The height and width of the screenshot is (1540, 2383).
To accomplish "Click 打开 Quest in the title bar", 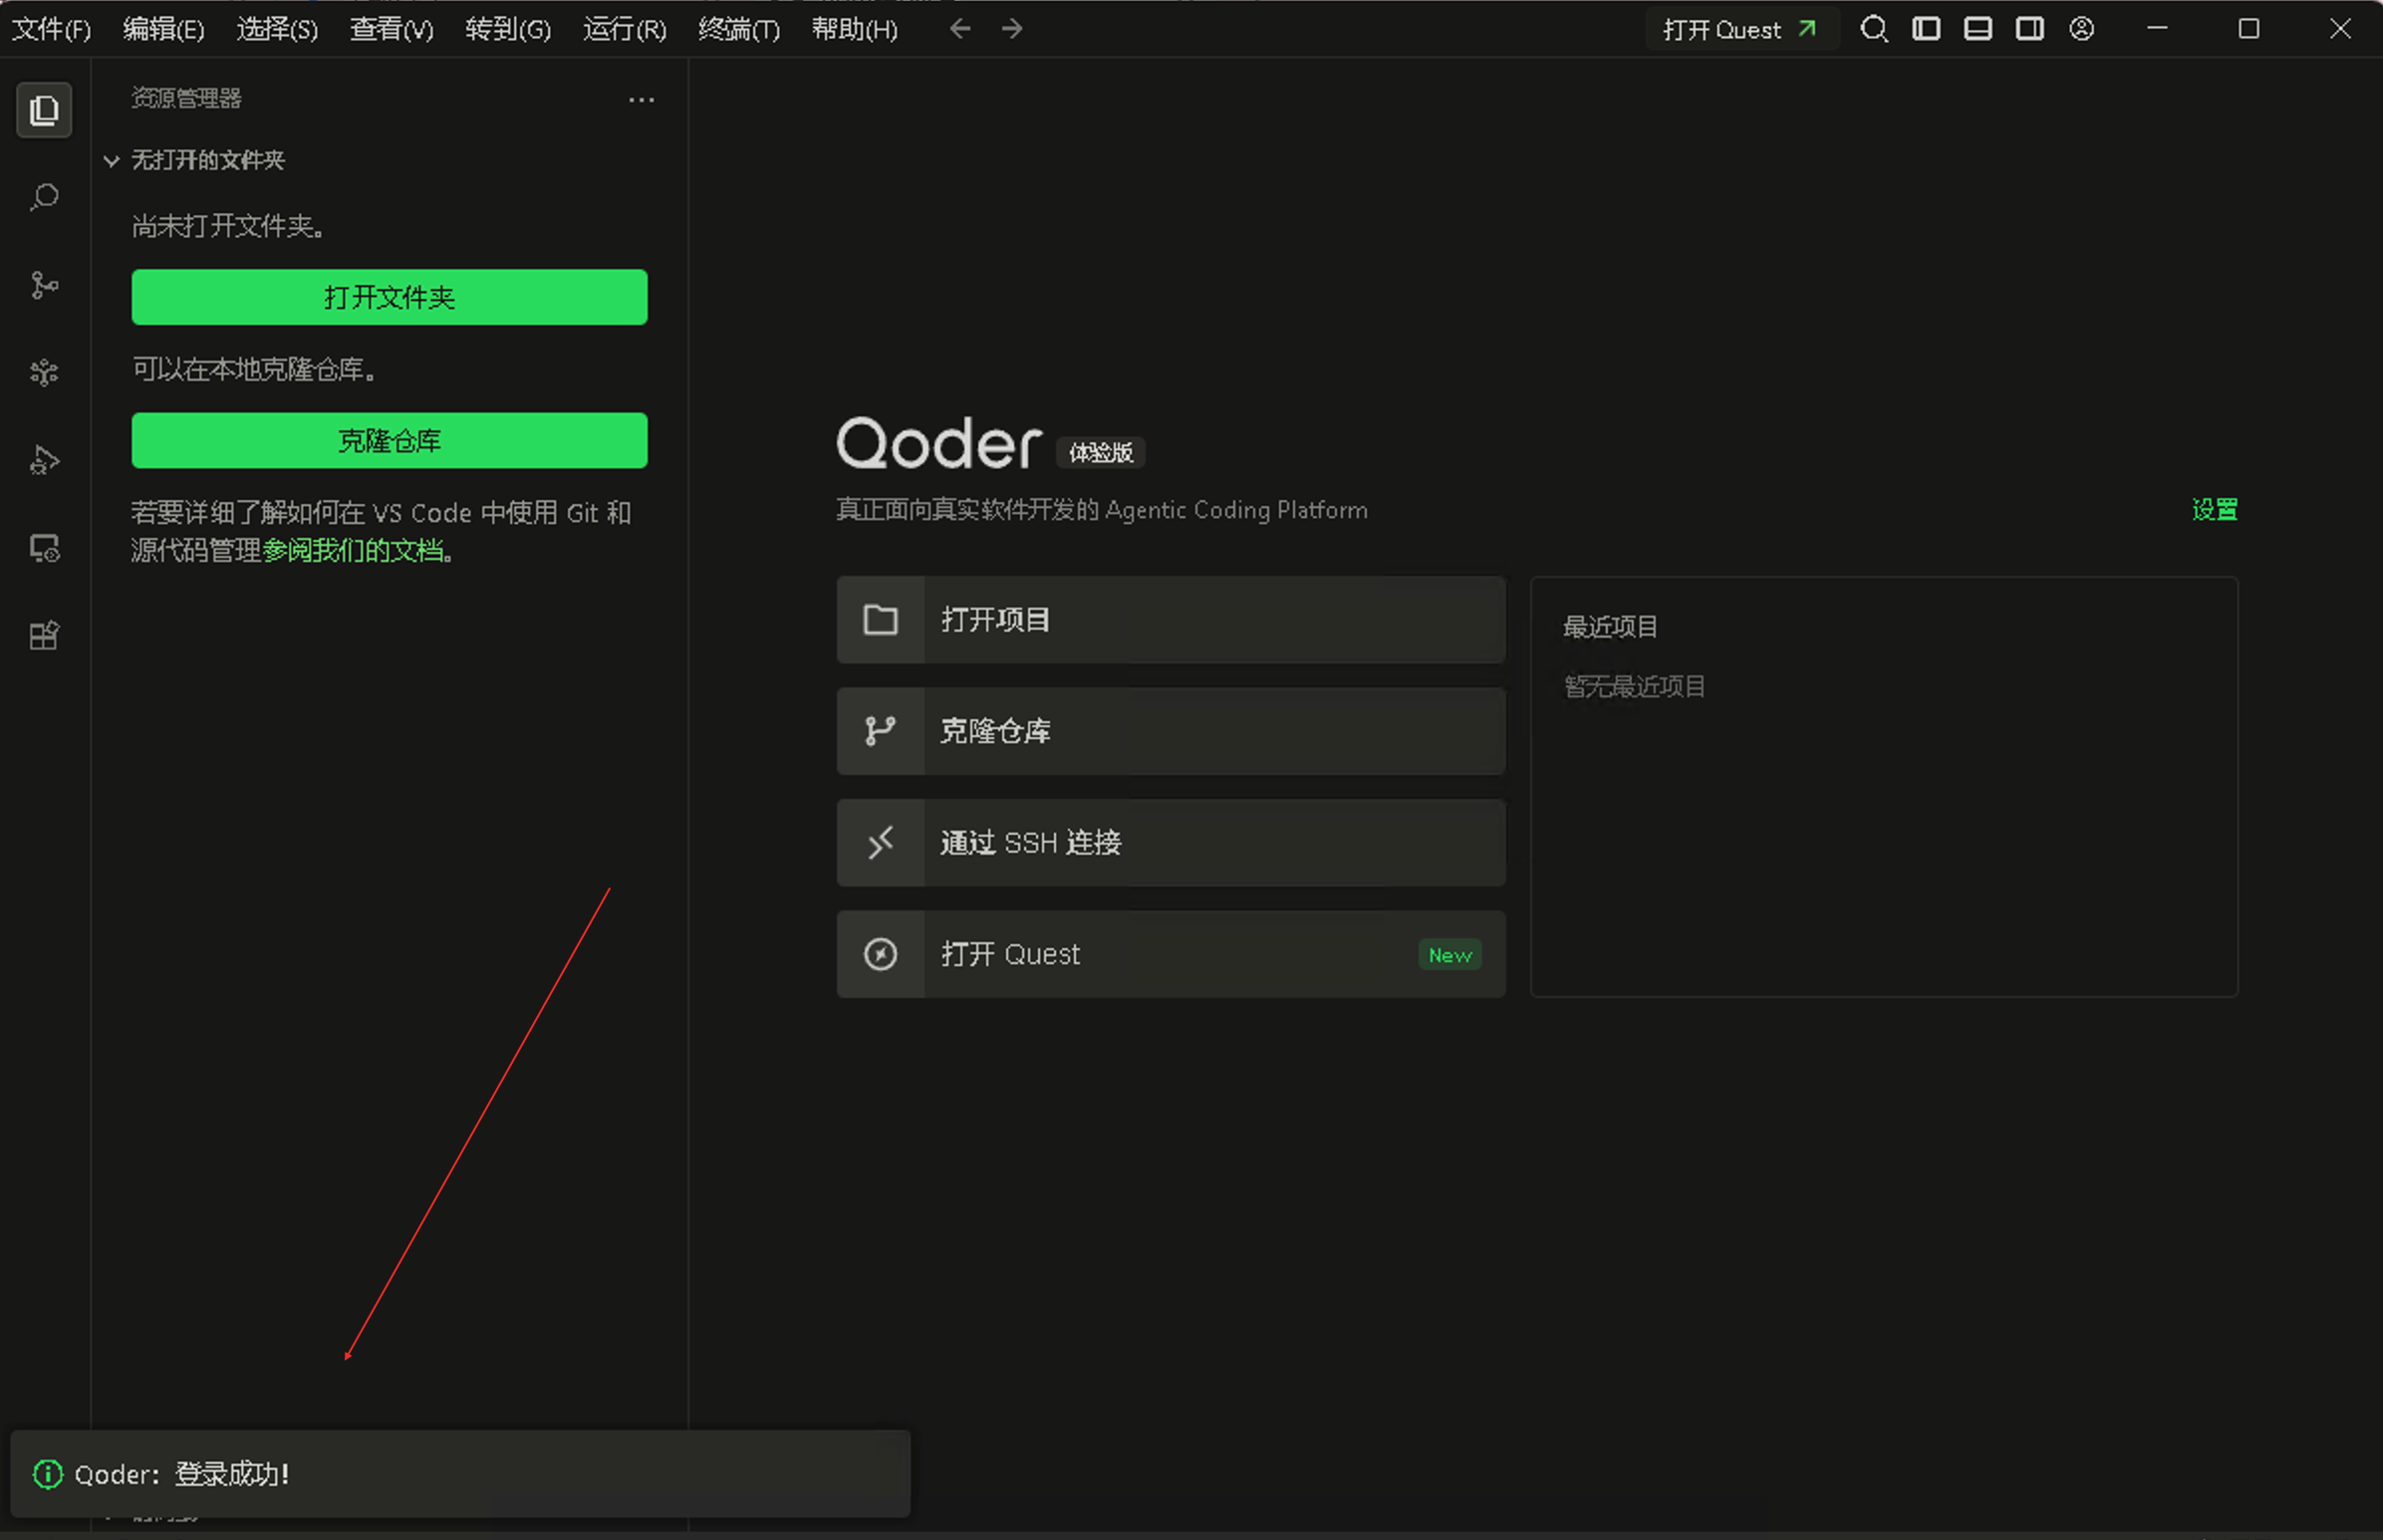I will [1741, 29].
